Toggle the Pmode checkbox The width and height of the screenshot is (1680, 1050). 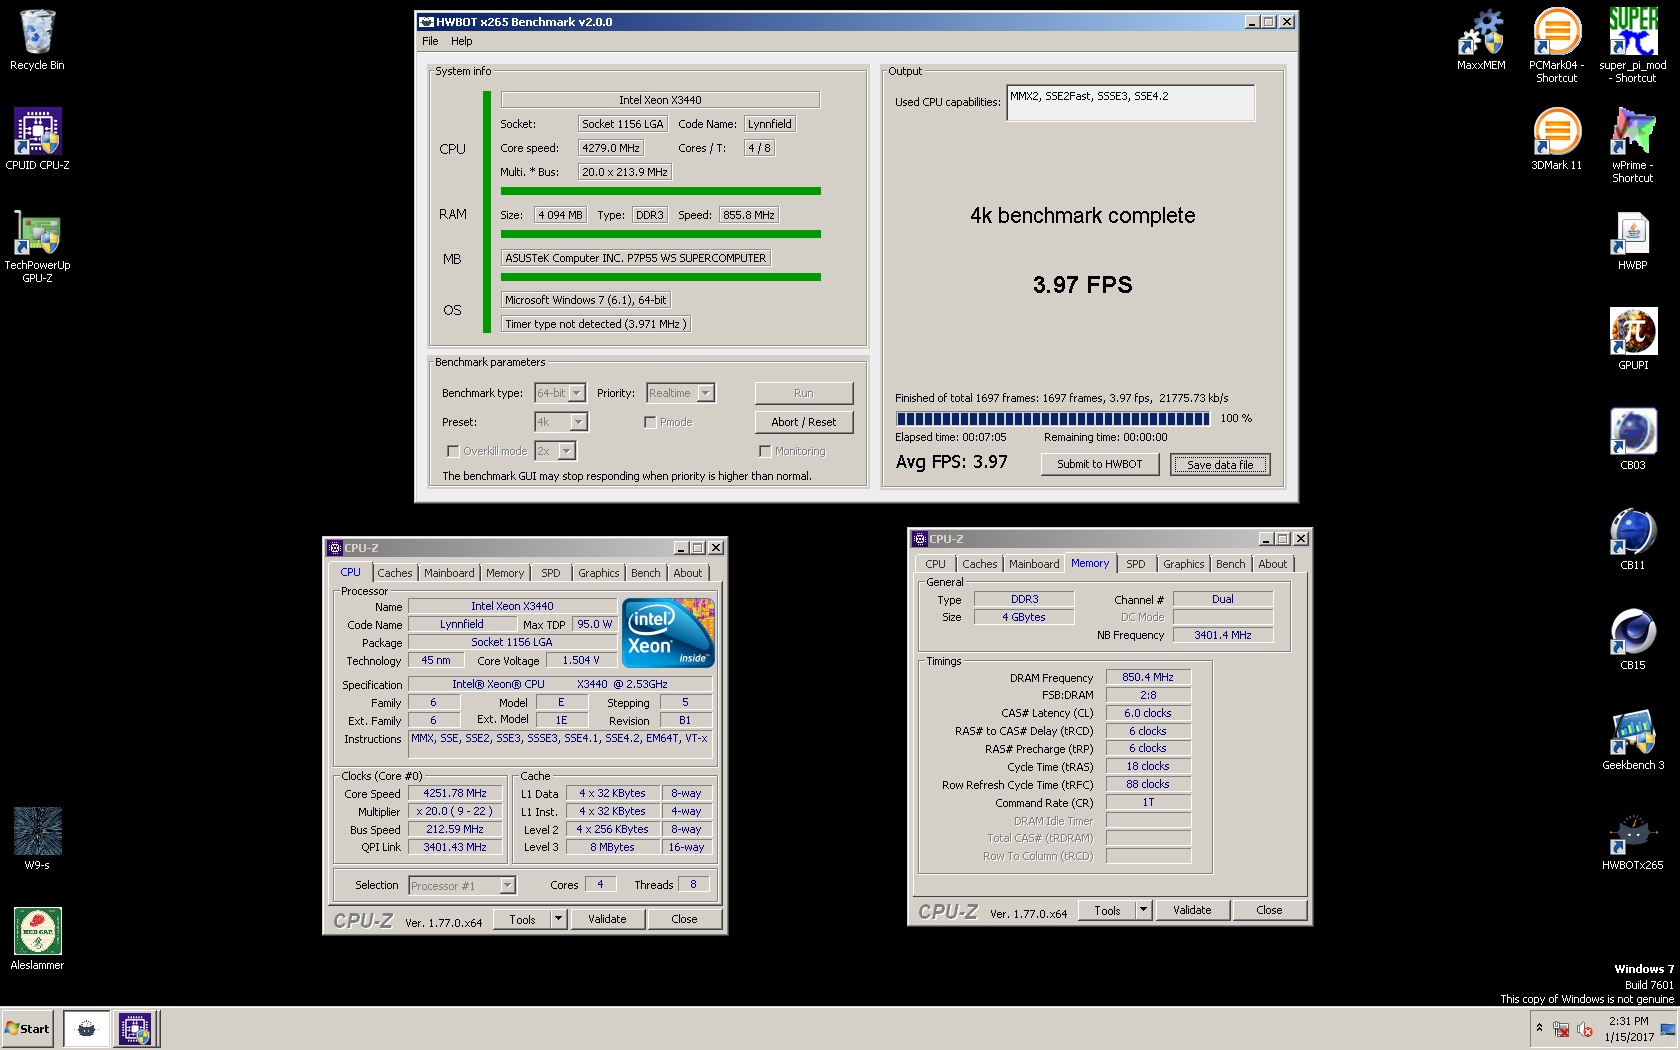point(650,422)
